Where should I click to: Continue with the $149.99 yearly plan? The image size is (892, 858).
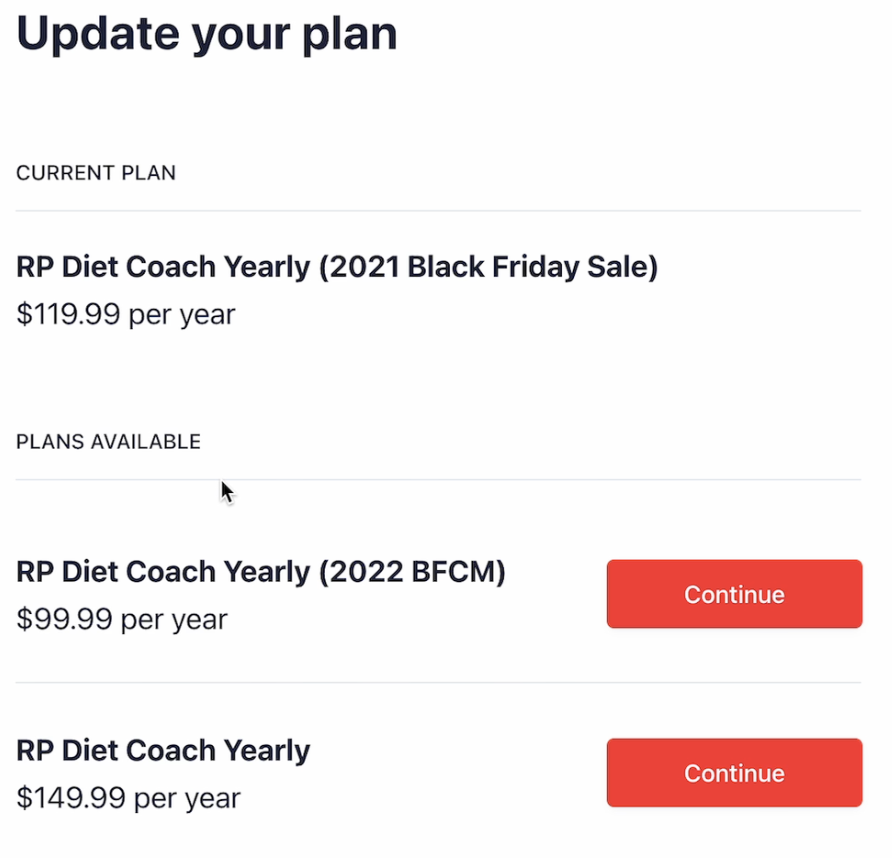click(734, 773)
